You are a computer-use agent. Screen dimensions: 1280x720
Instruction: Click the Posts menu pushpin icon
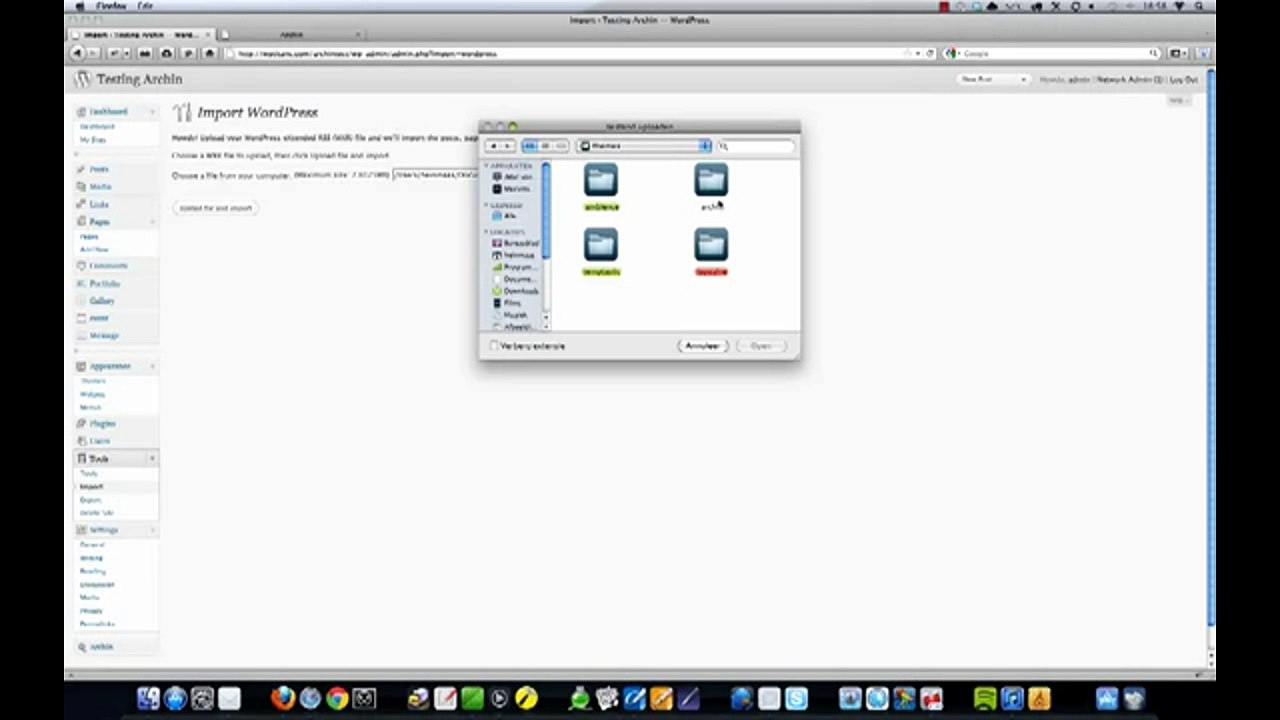[82, 169]
